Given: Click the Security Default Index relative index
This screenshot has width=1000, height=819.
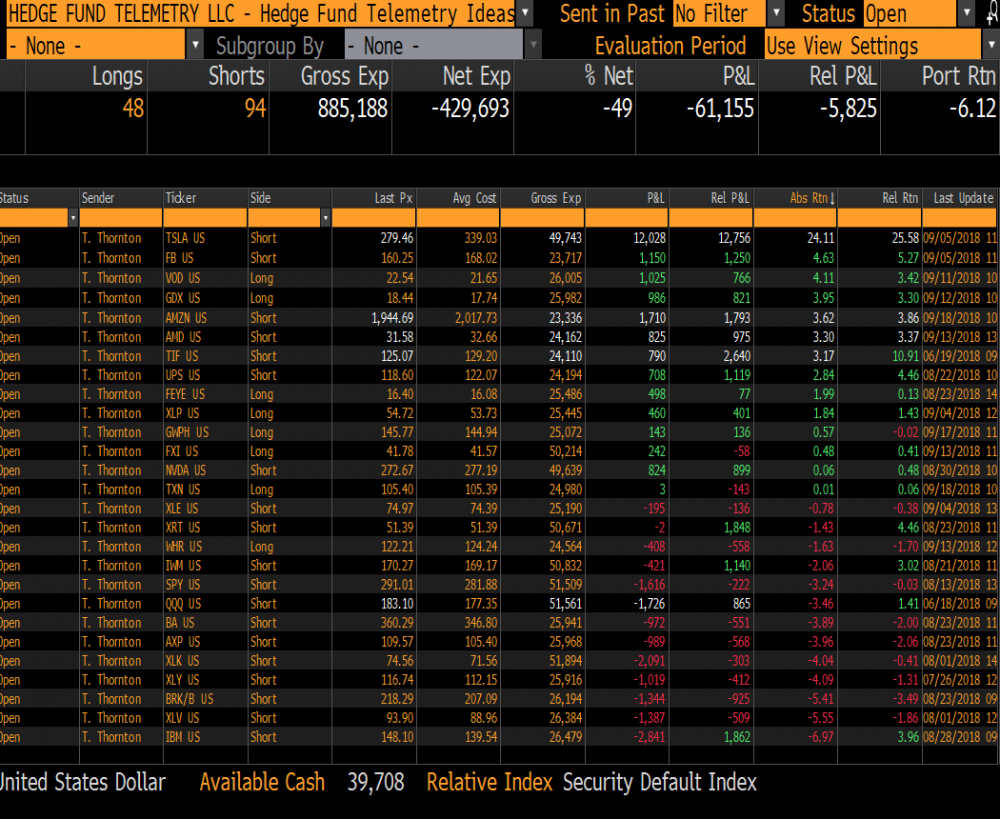Looking at the screenshot, I should click(659, 782).
